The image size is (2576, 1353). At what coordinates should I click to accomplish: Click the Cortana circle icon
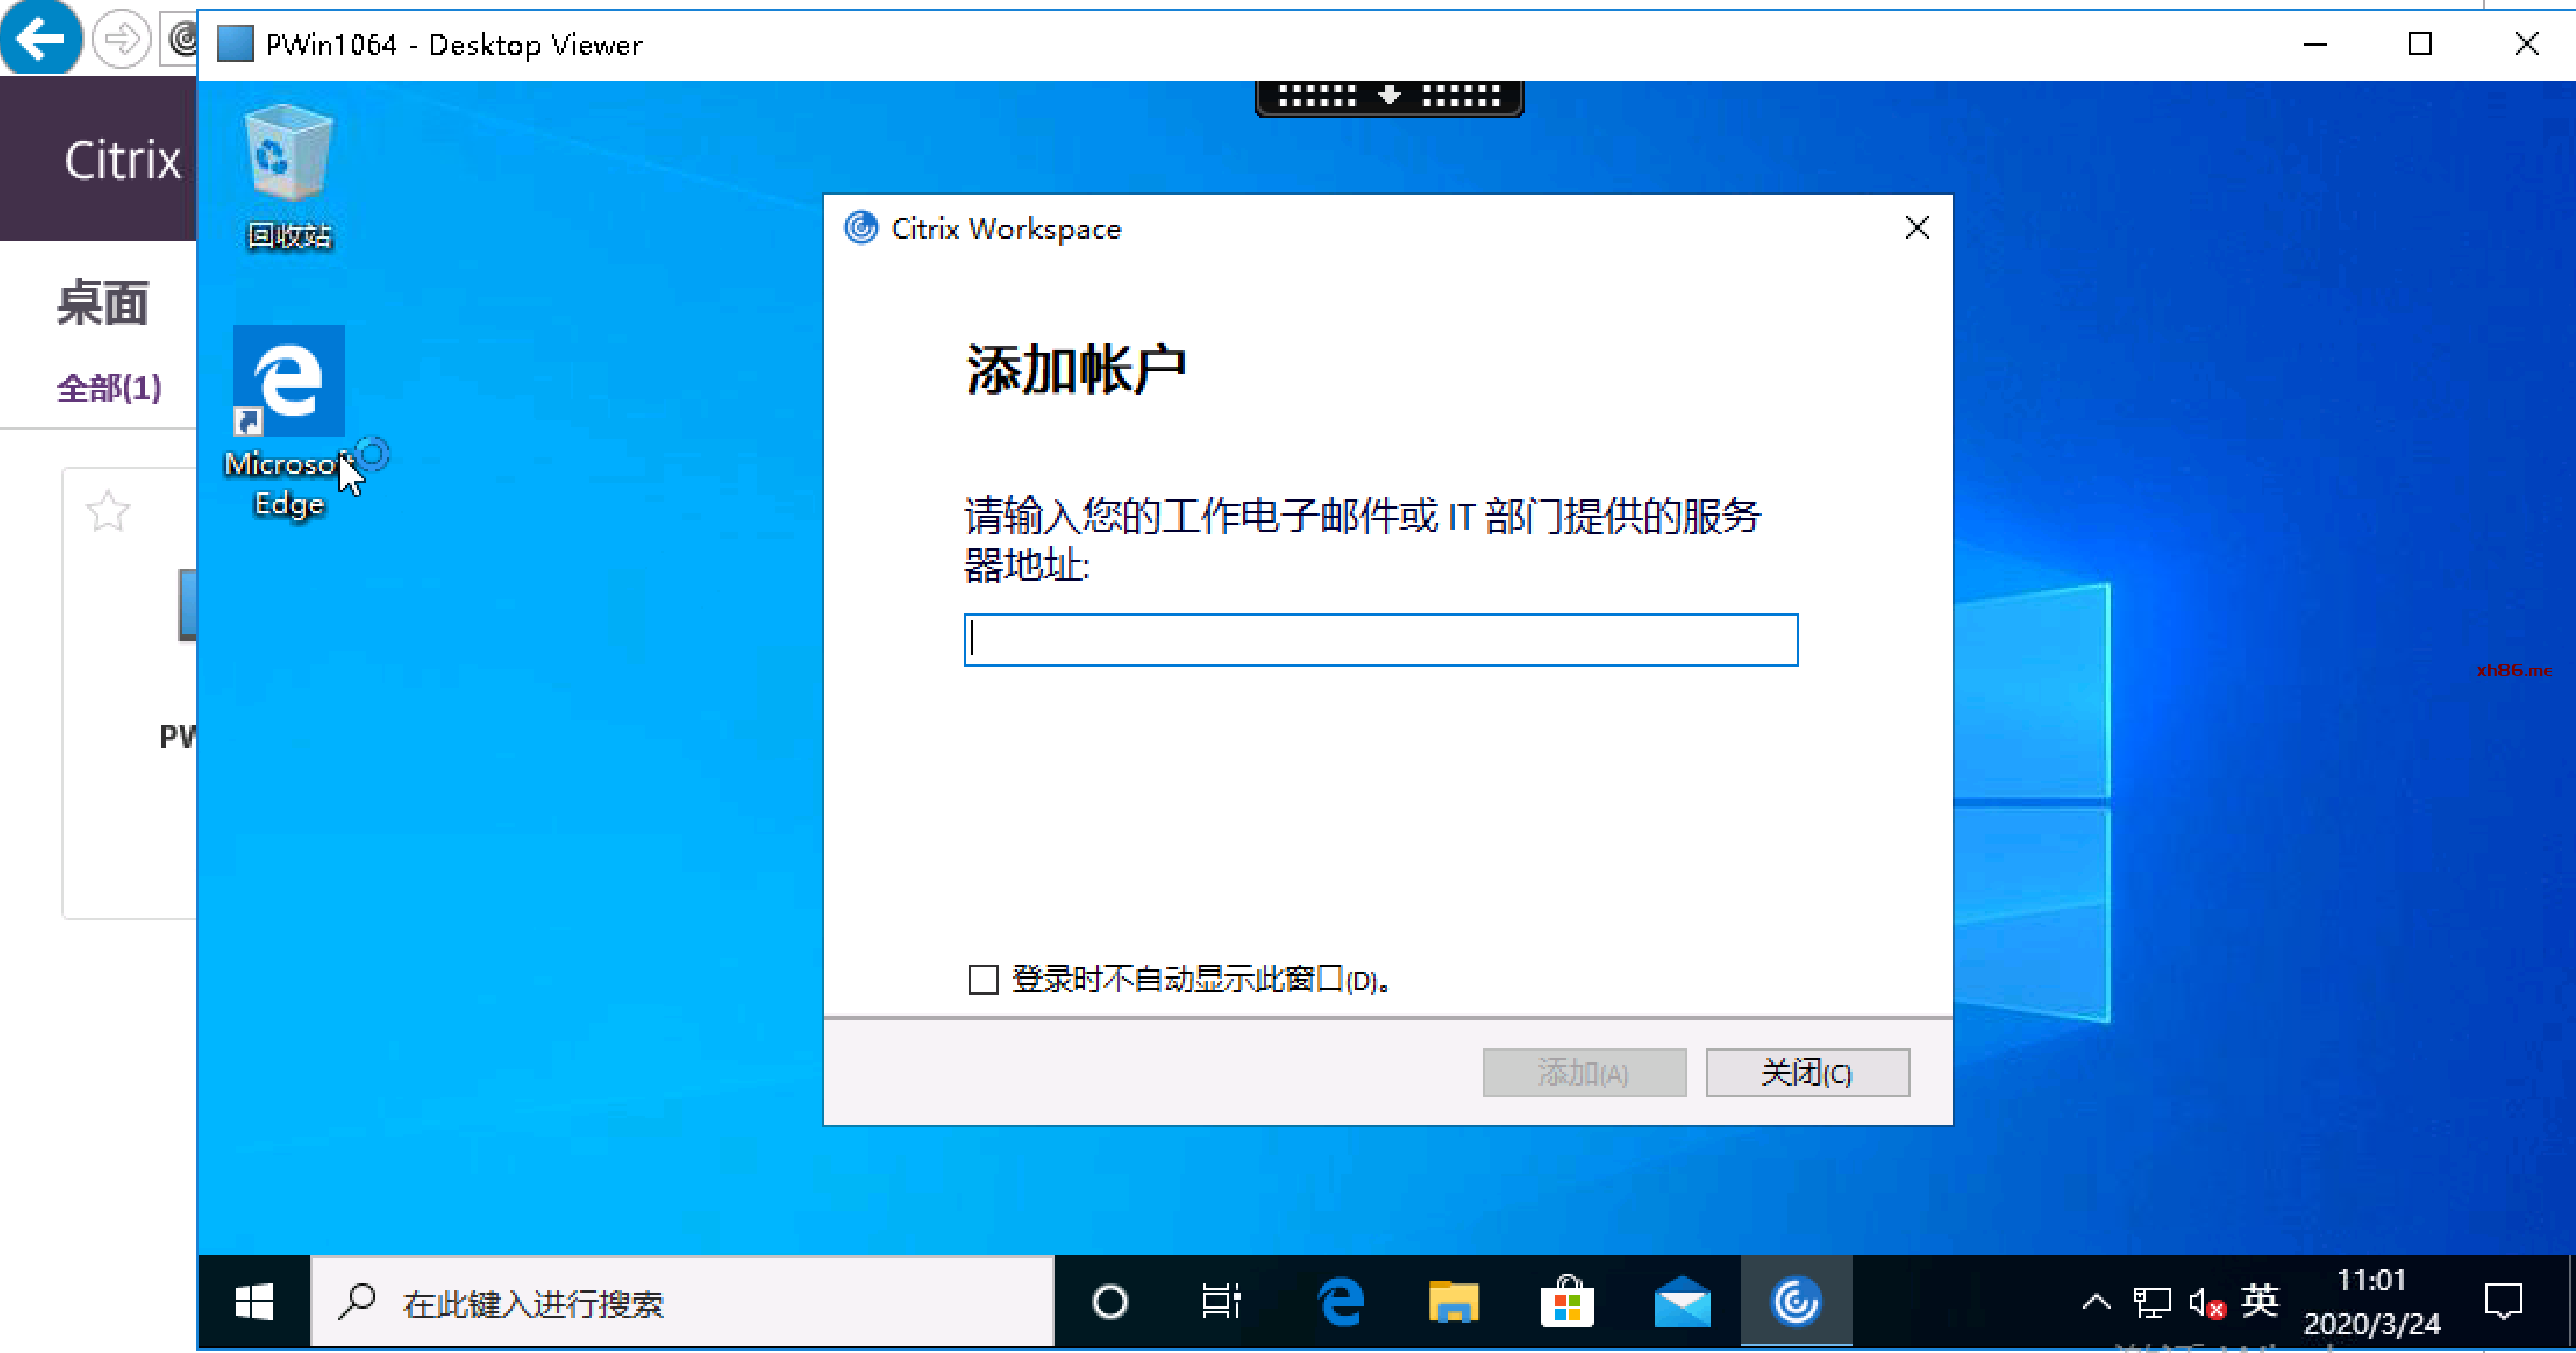pos(1110,1302)
